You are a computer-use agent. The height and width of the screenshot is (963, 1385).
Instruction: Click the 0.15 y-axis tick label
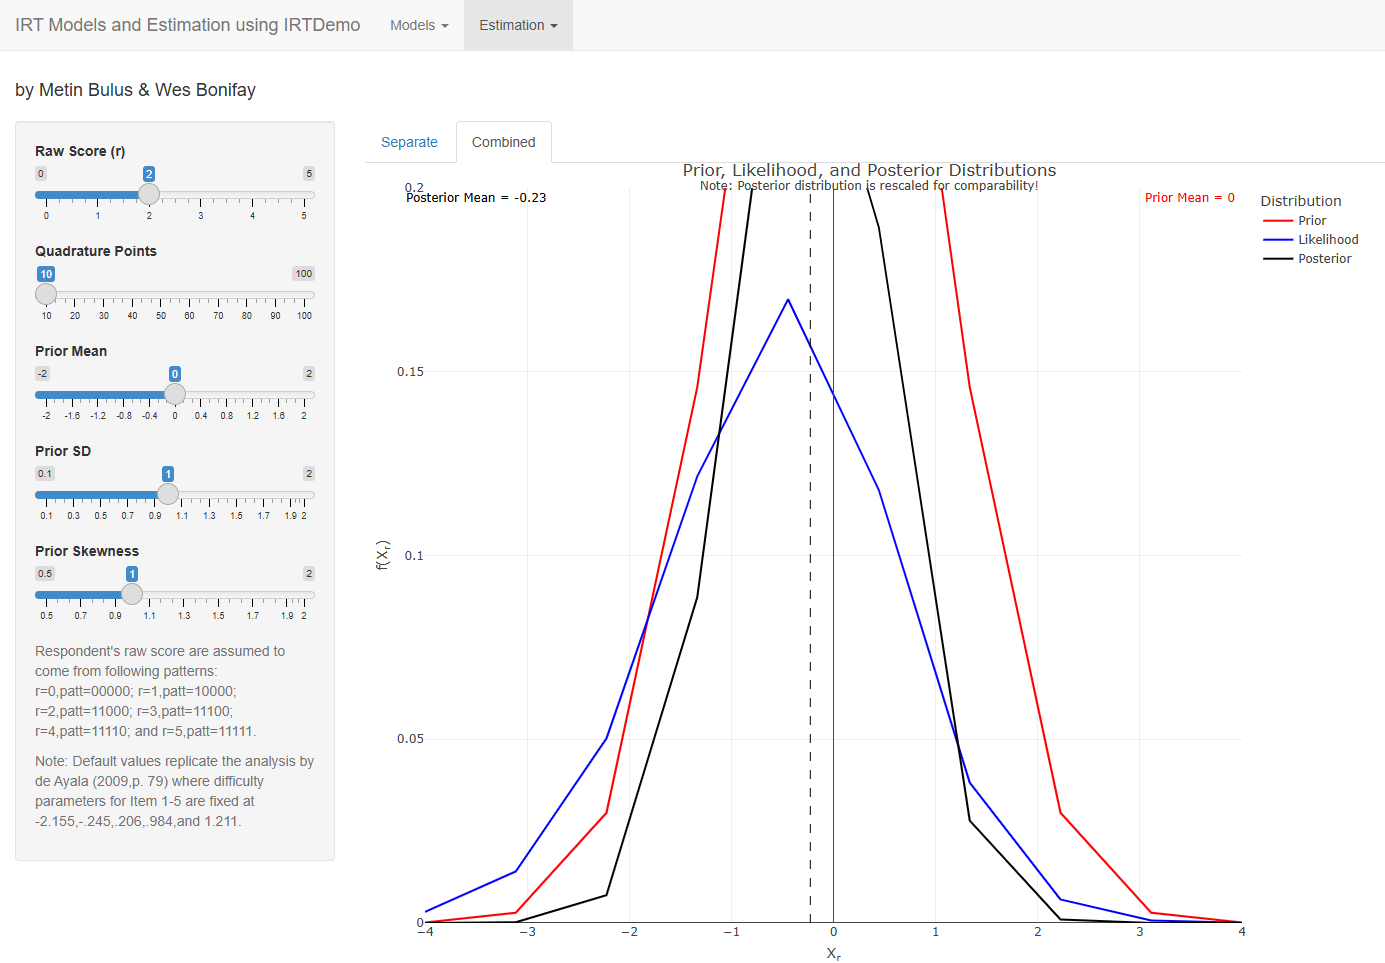[x=410, y=372]
